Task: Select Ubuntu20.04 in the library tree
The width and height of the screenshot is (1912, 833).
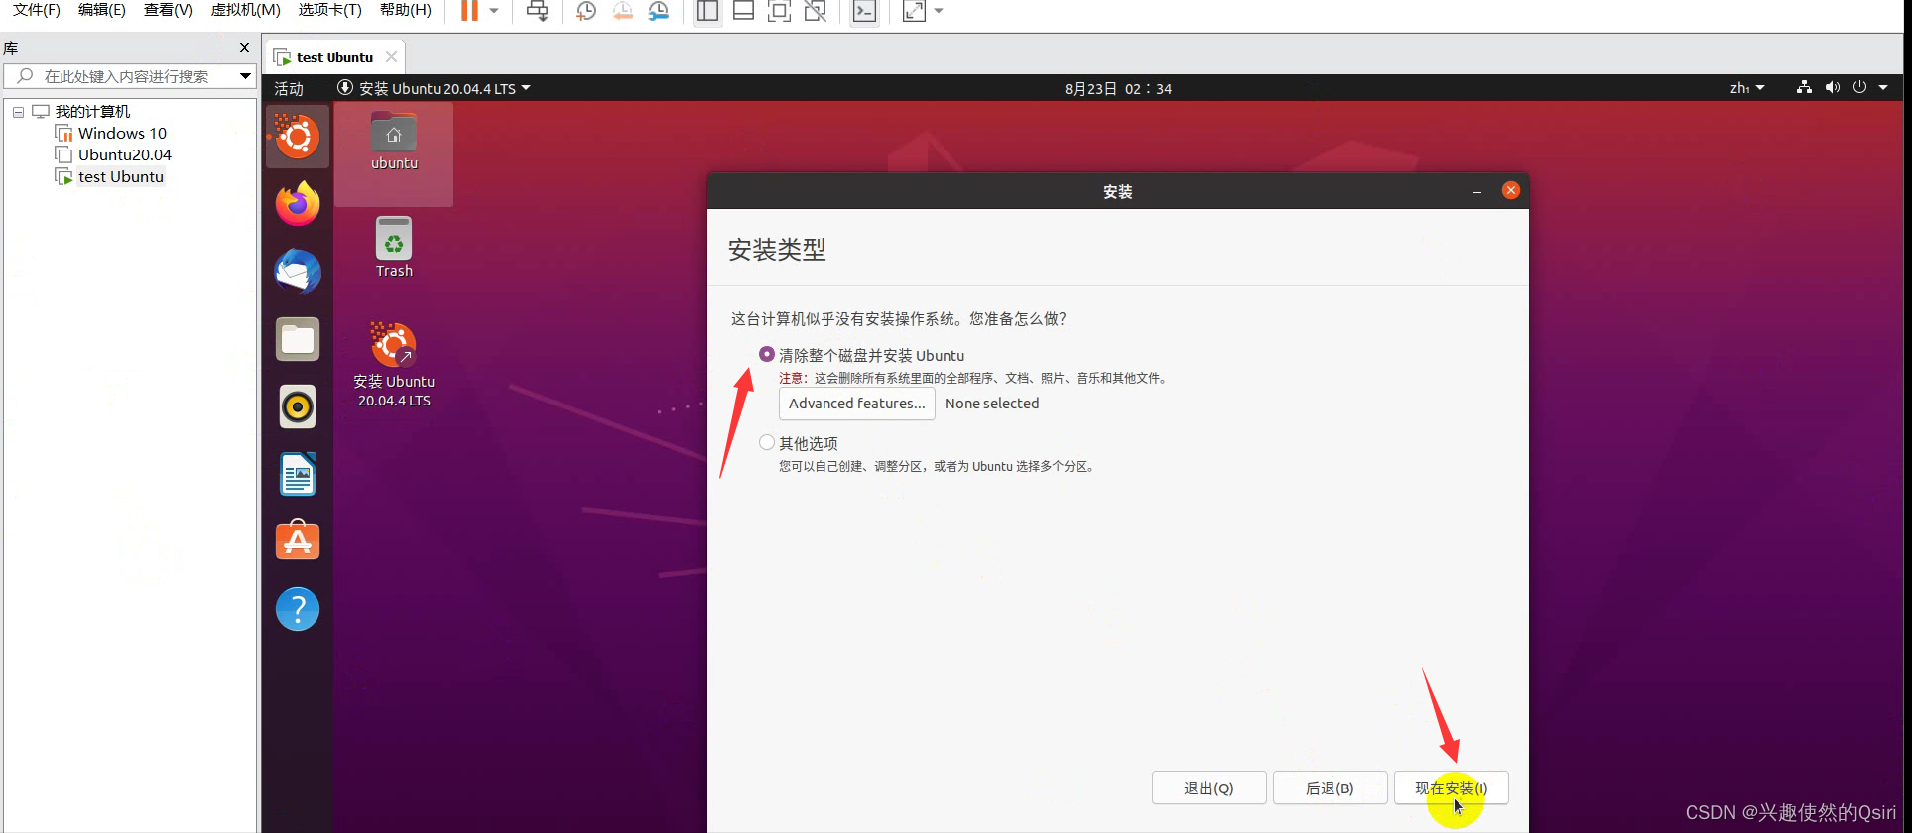Action: [125, 155]
